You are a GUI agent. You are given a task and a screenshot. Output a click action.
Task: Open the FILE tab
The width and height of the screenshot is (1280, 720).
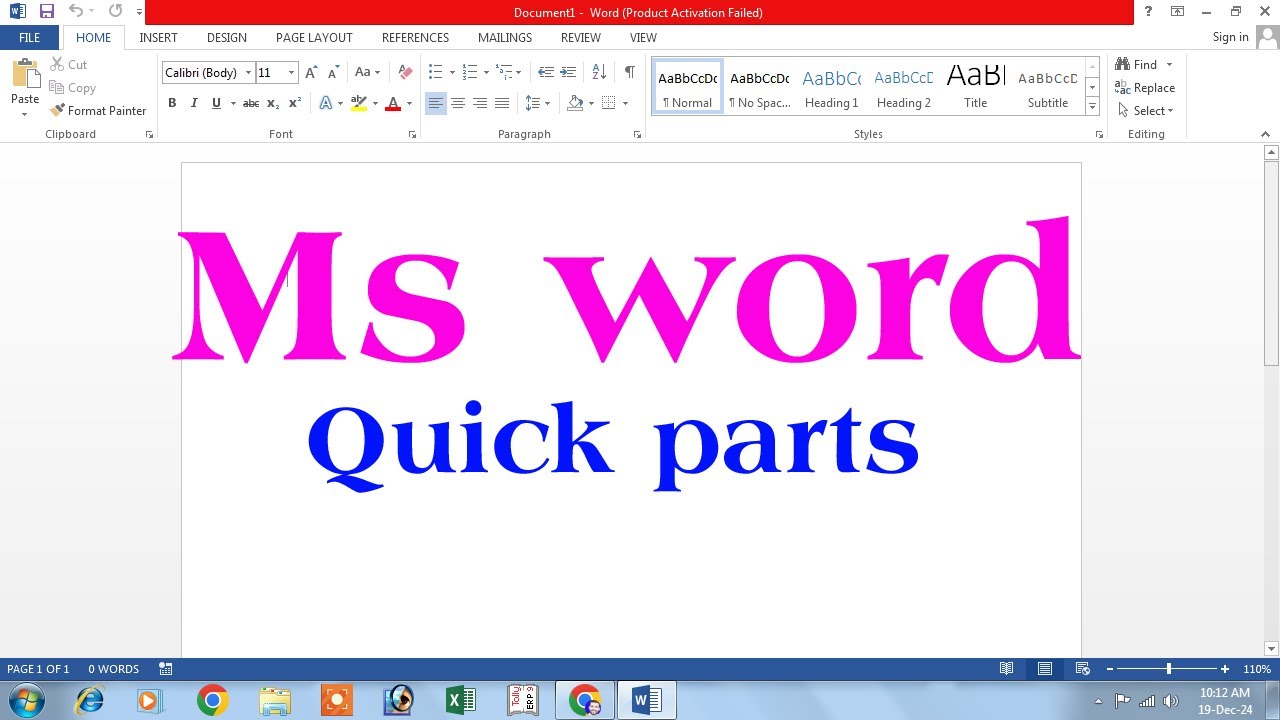30,37
